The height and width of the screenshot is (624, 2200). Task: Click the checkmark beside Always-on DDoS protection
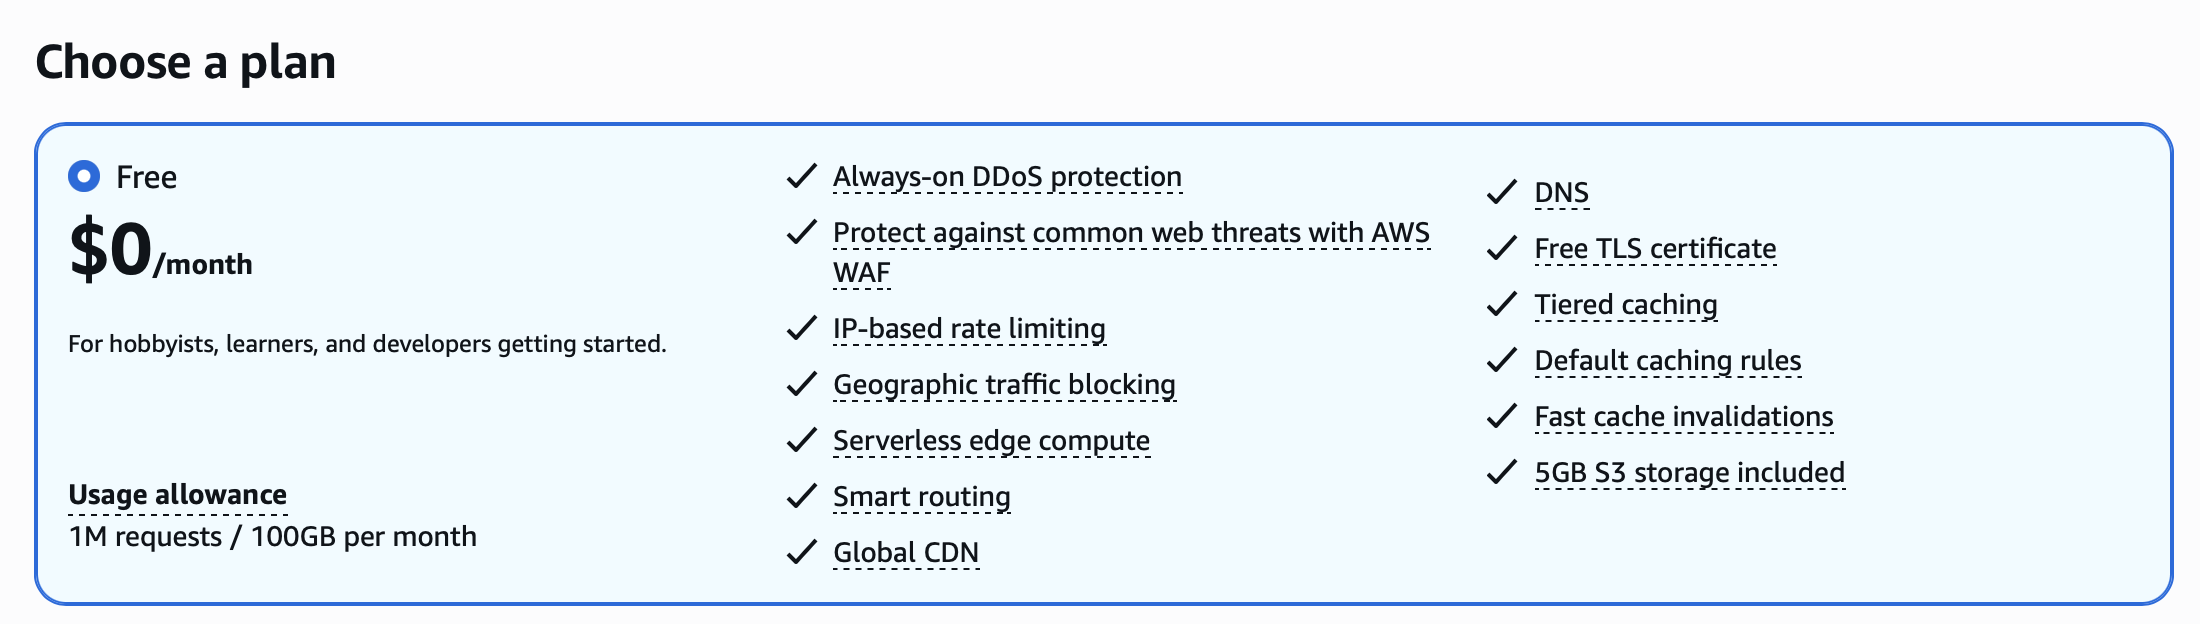[x=801, y=177]
